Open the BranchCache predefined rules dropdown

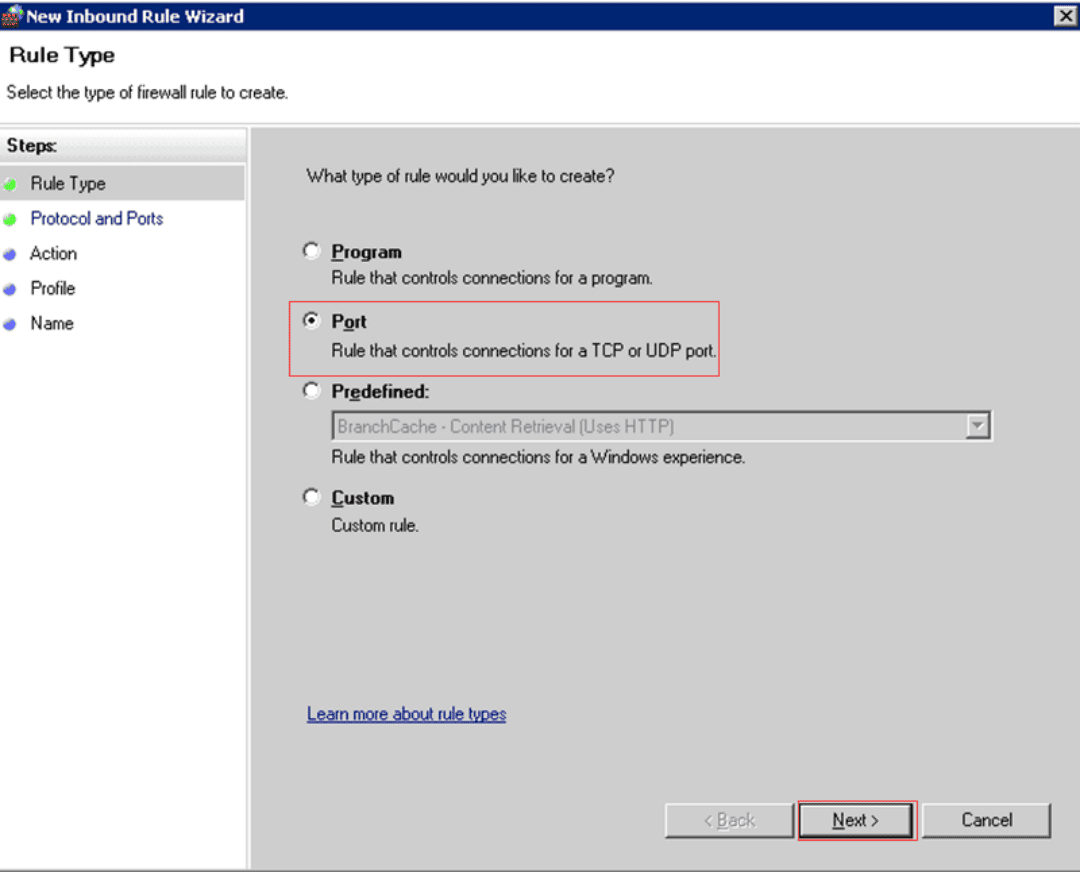tap(660, 425)
